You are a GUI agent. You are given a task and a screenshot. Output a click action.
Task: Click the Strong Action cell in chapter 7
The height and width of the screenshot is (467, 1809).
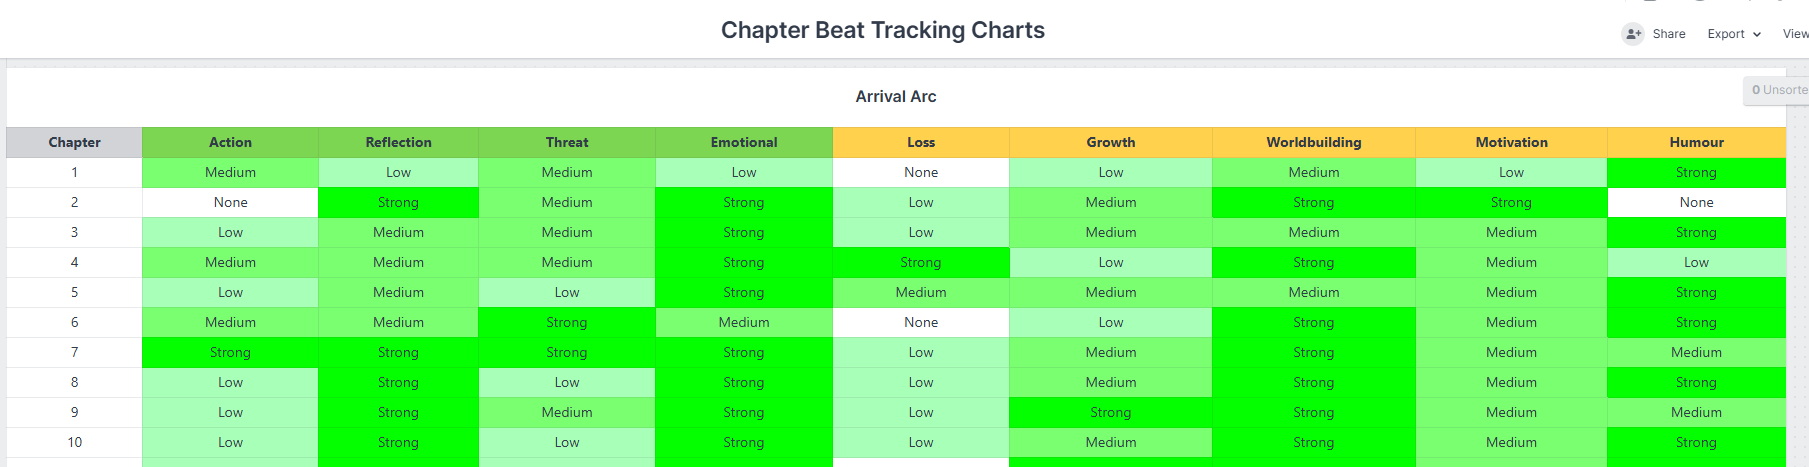pyautogui.click(x=230, y=352)
